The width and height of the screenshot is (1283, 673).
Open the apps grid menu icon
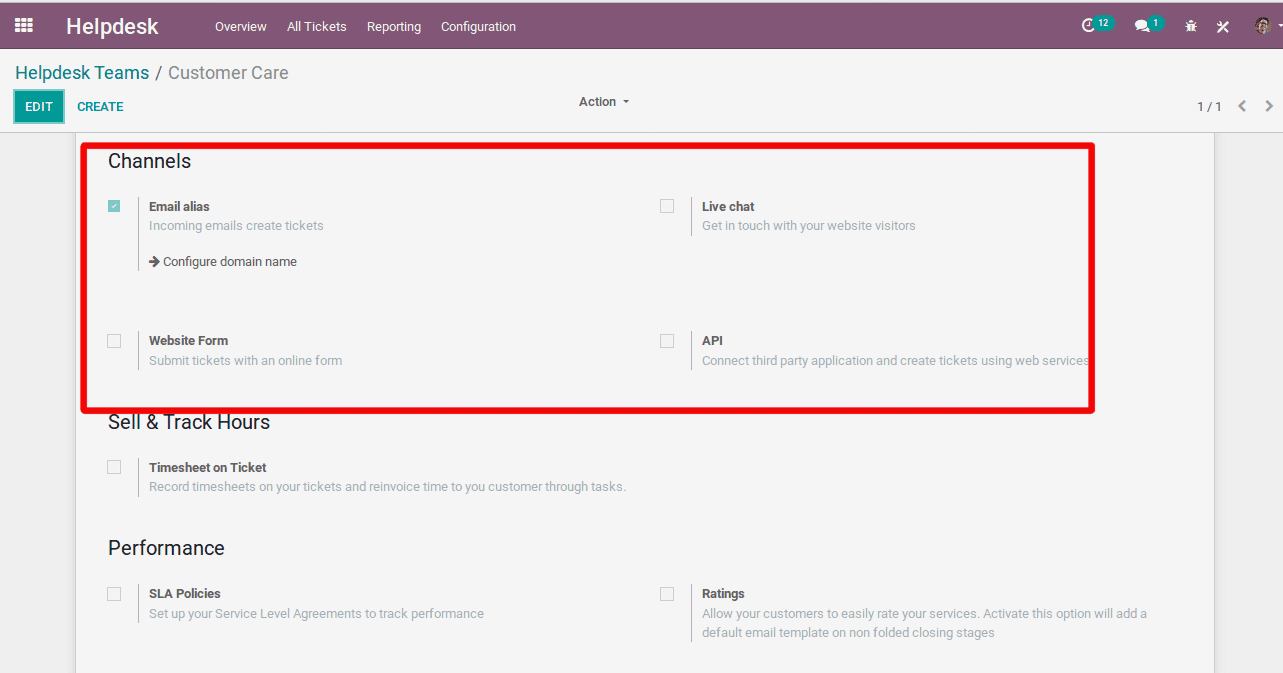pos(24,26)
